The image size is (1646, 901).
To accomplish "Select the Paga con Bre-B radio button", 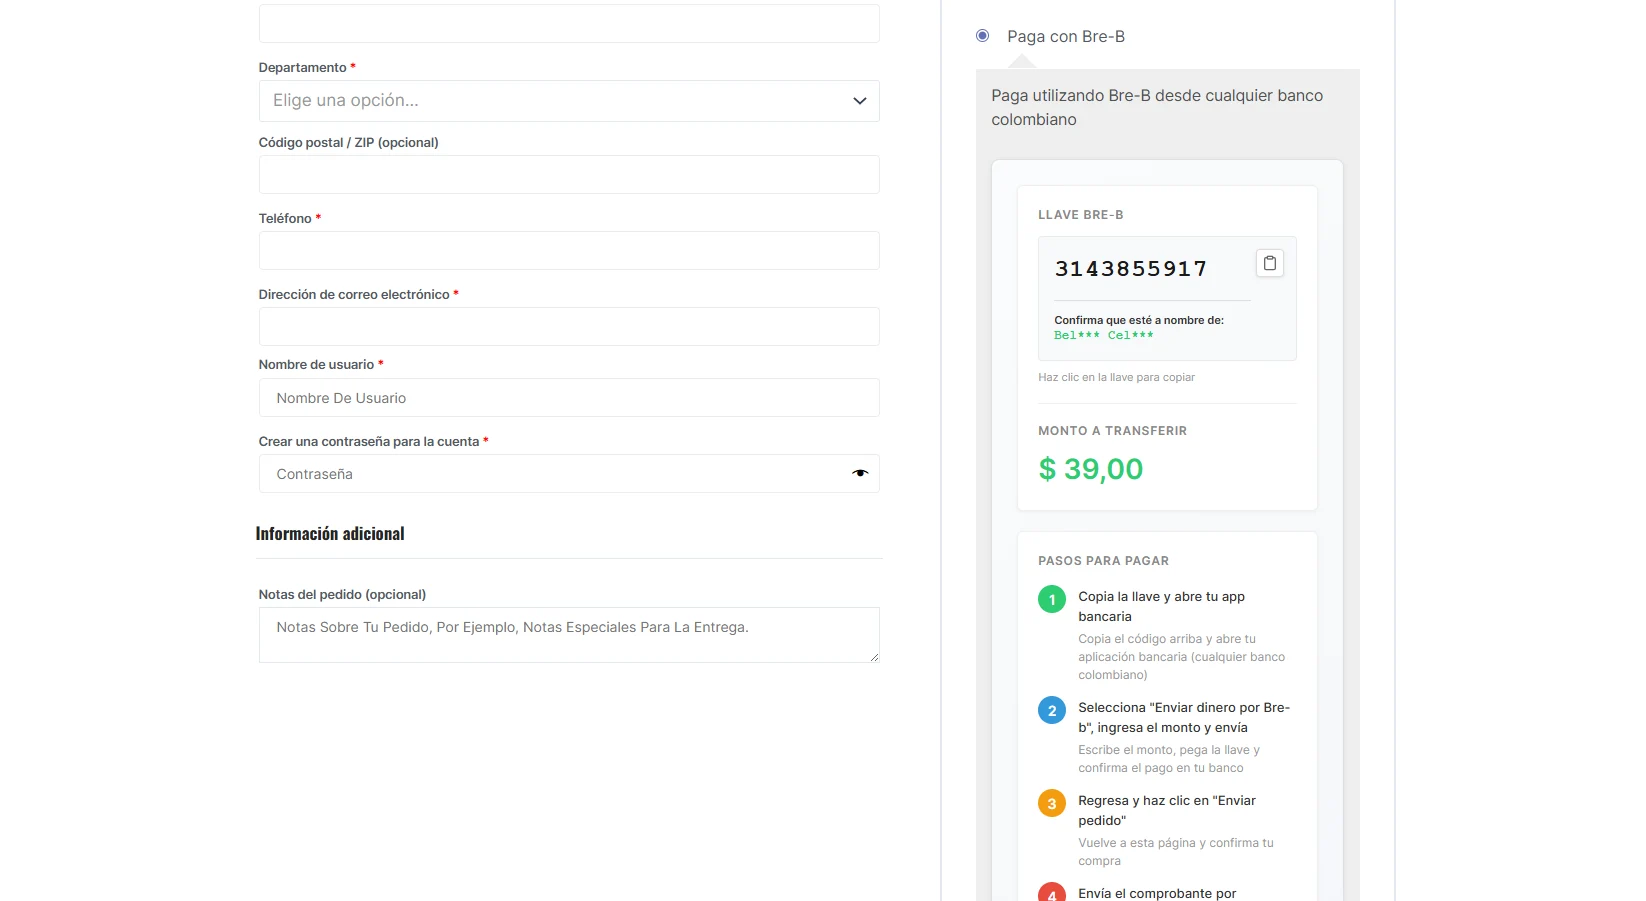I will (982, 36).
